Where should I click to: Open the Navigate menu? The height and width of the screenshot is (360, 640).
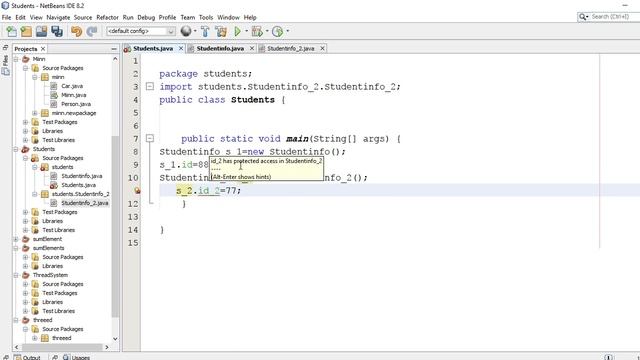(x=58, y=18)
